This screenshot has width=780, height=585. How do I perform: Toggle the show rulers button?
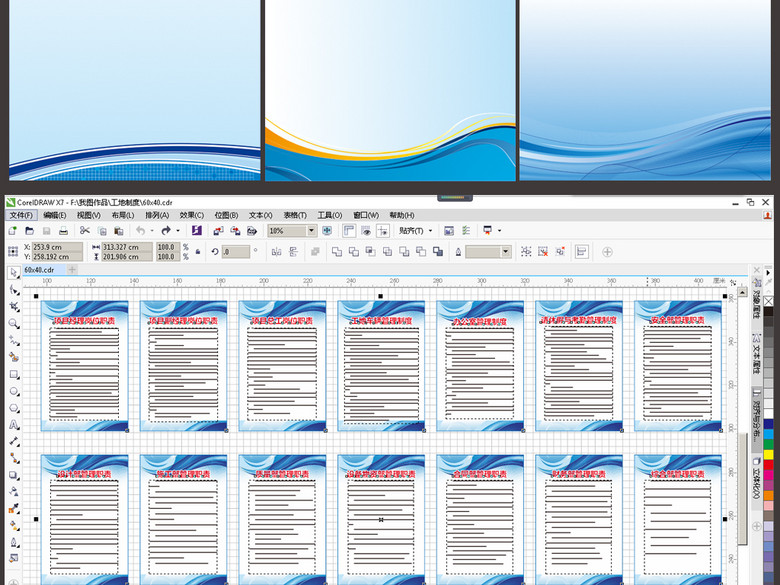pyautogui.click(x=349, y=231)
